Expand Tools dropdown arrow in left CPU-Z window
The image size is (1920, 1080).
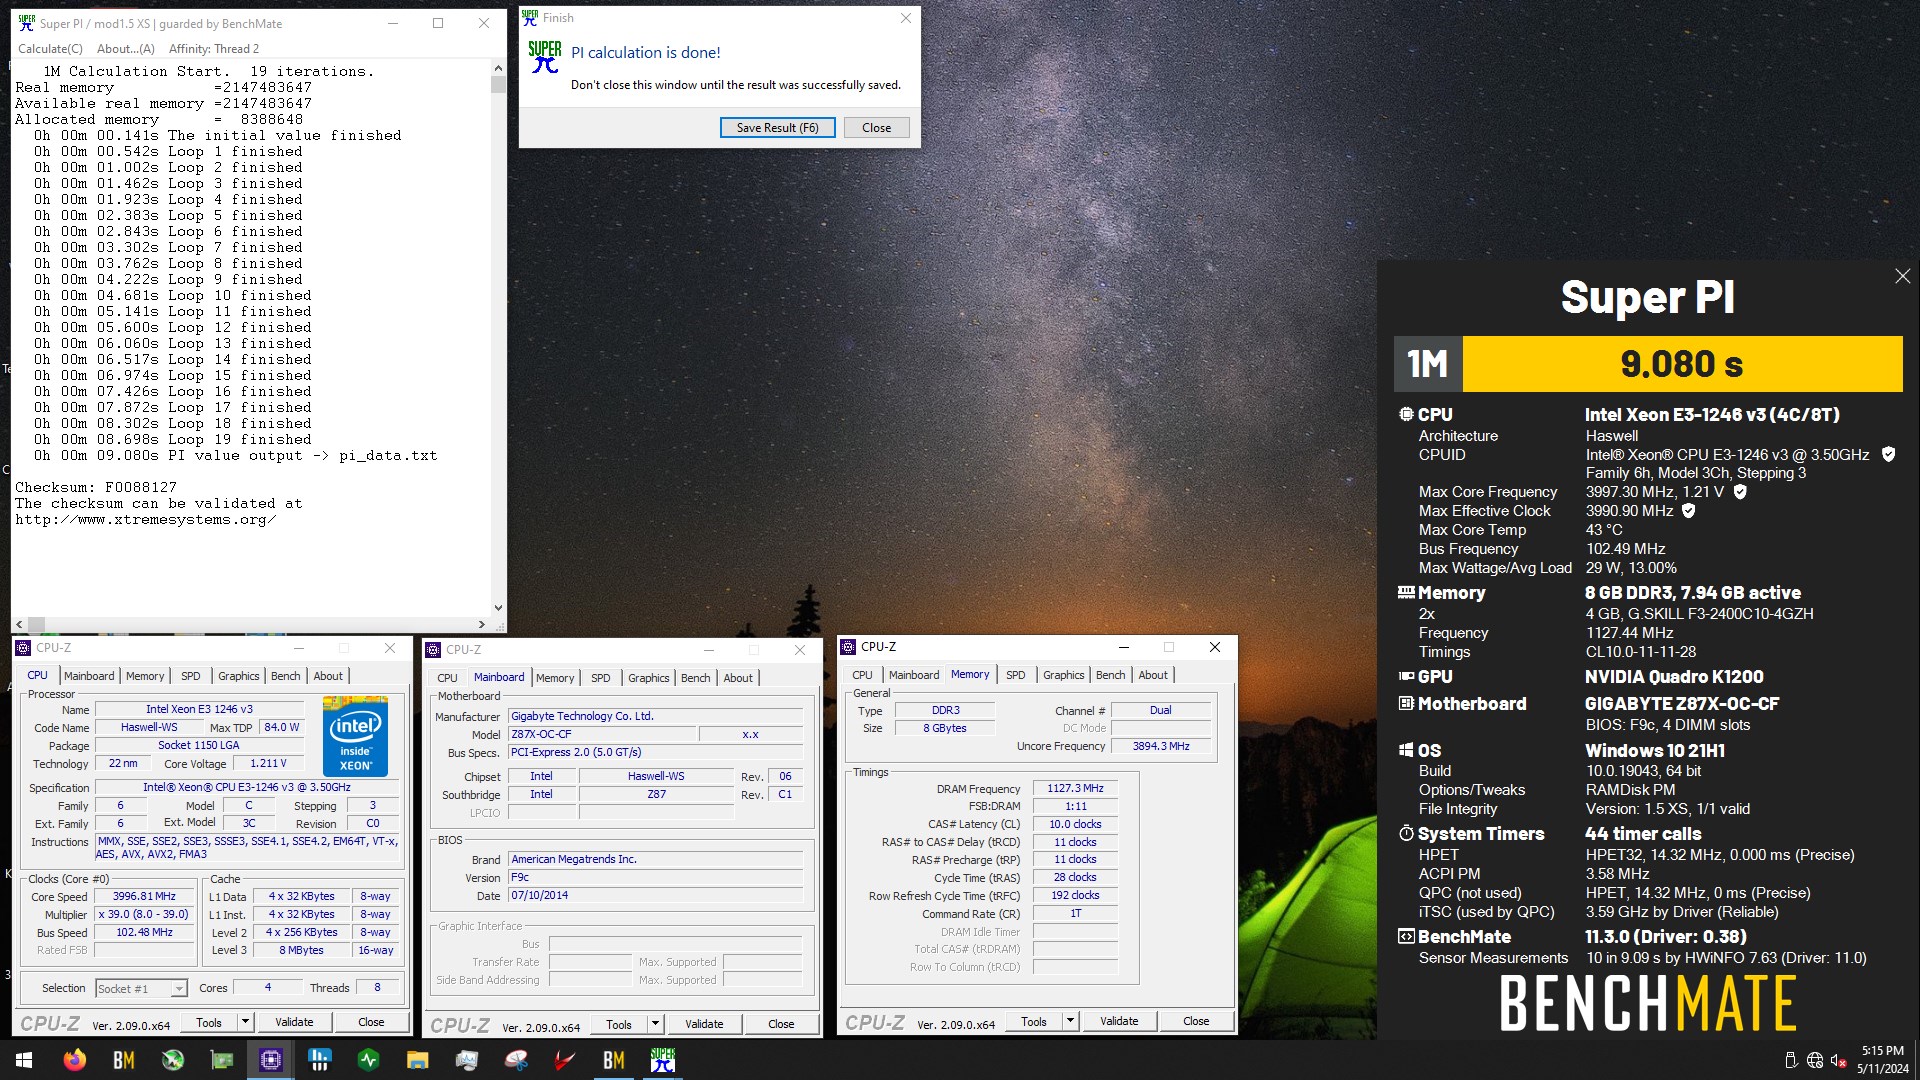(245, 1022)
